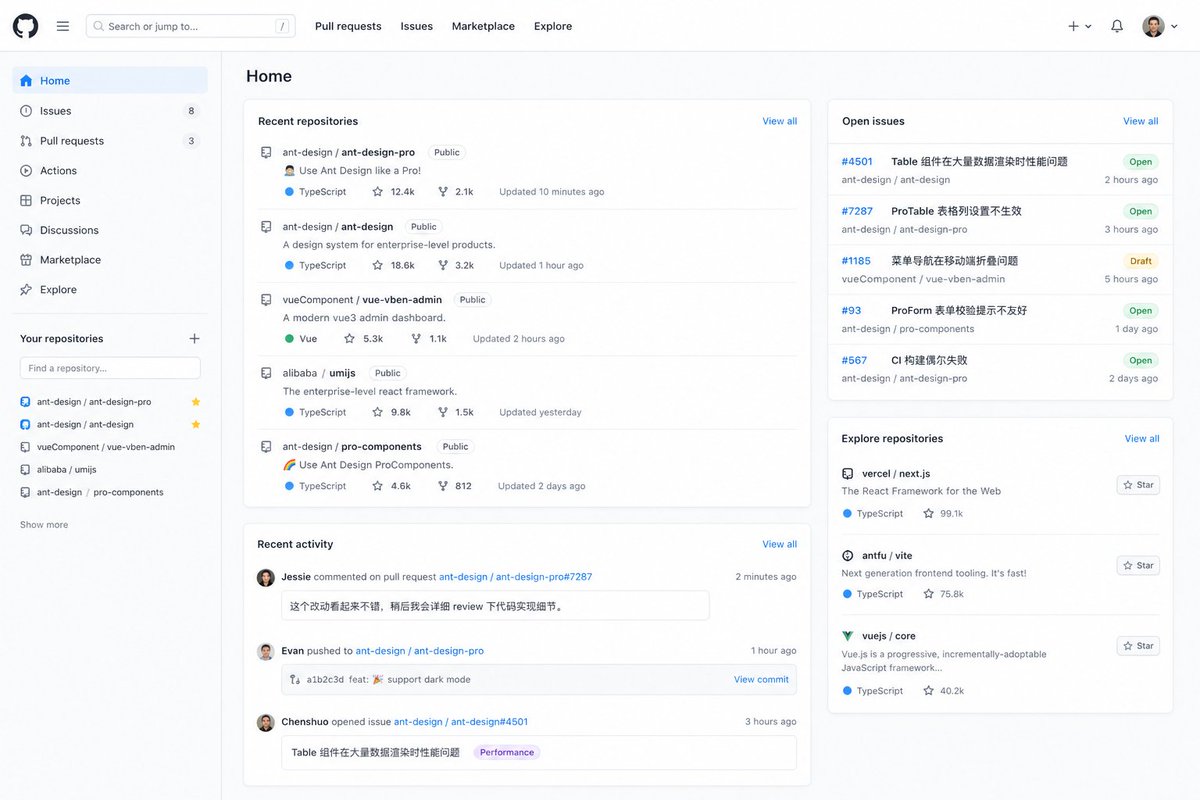Open the hamburger menu icon

pos(63,26)
